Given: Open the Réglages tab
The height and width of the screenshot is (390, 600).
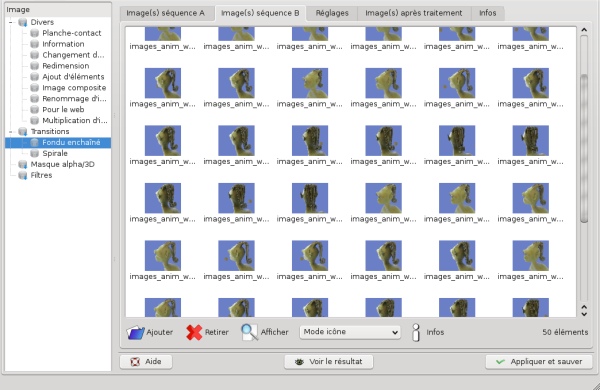Looking at the screenshot, I should (x=332, y=13).
